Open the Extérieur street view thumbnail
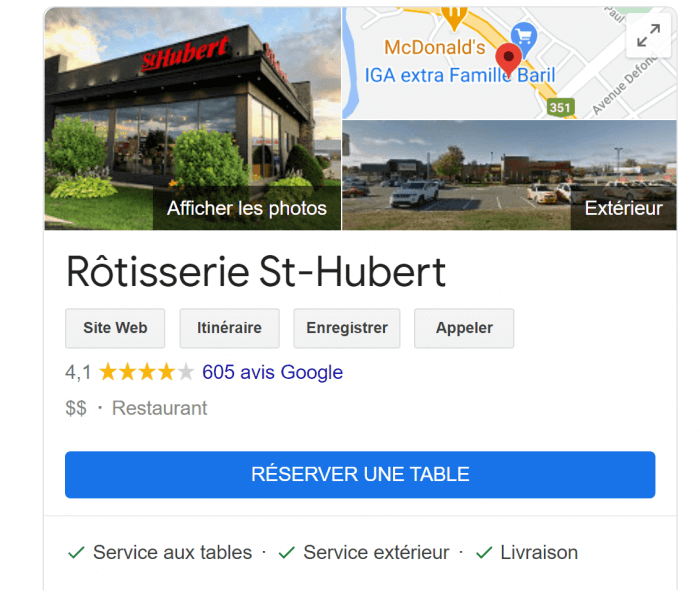700x590 pixels. [x=509, y=175]
